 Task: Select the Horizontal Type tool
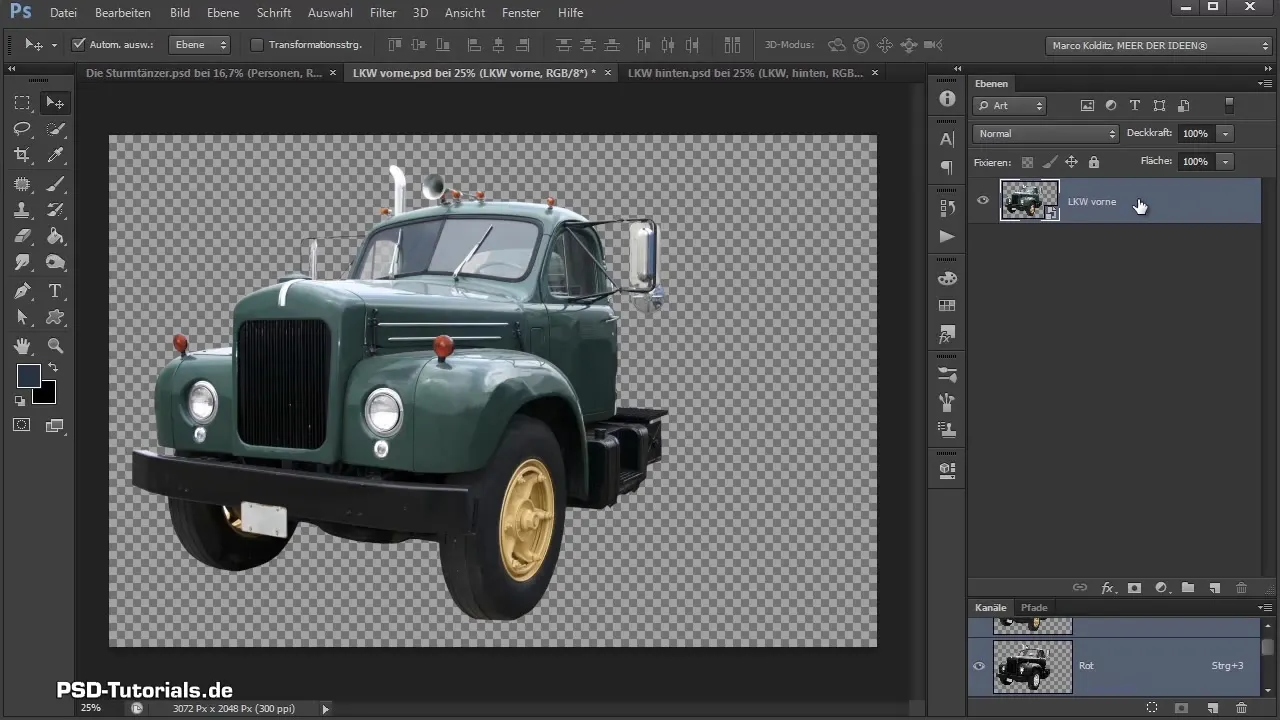(55, 292)
